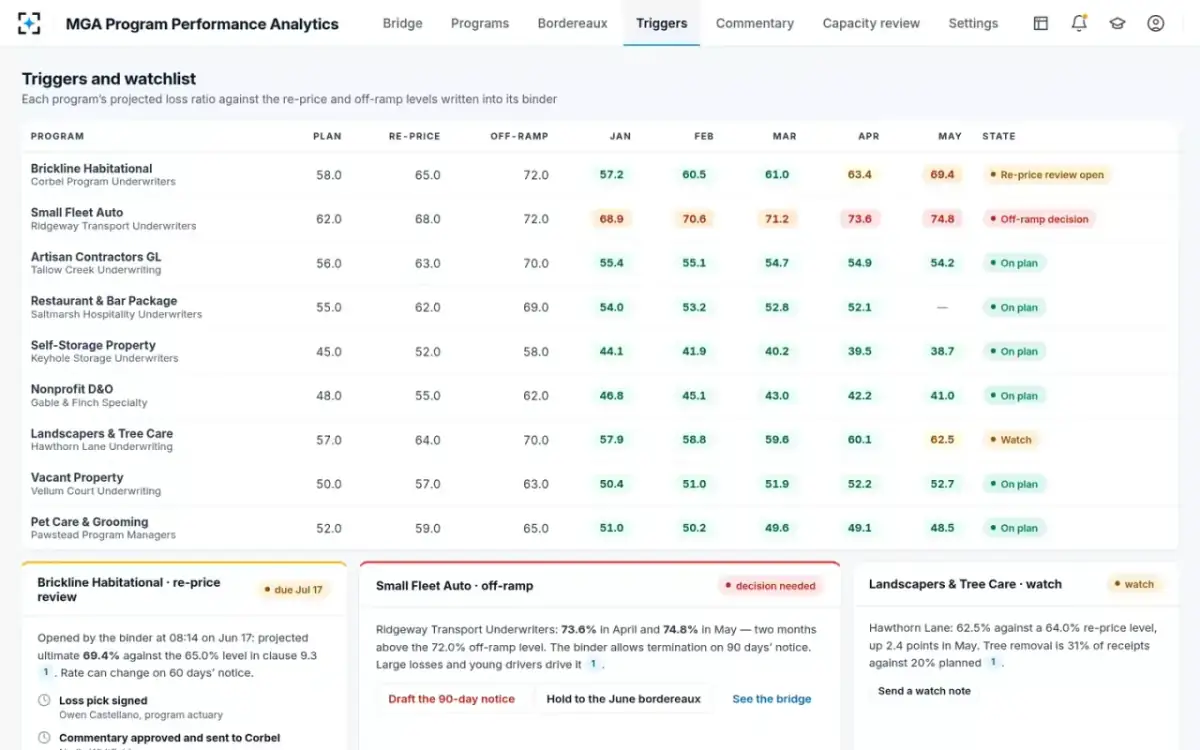Click Restaurant & Bar April value 52.1

point(860,307)
